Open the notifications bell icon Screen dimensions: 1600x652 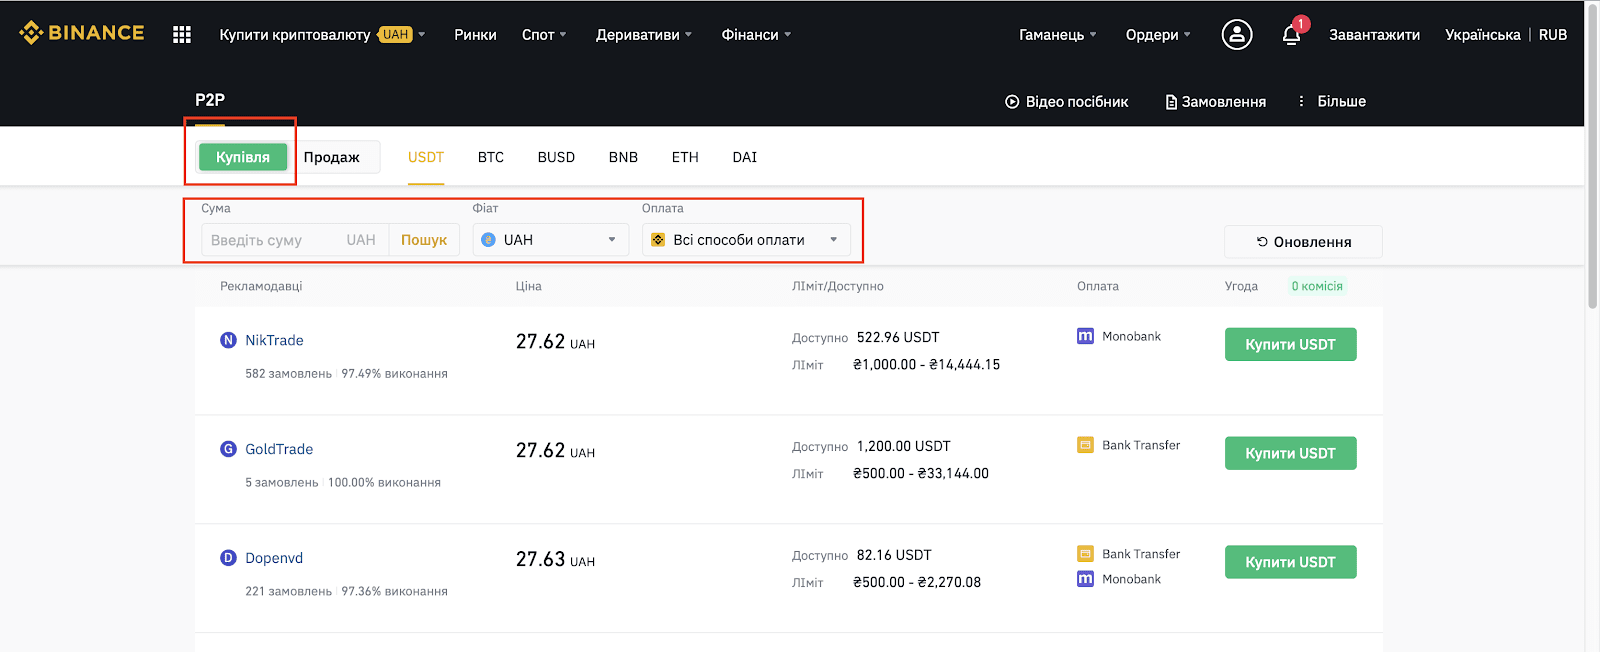tap(1291, 35)
